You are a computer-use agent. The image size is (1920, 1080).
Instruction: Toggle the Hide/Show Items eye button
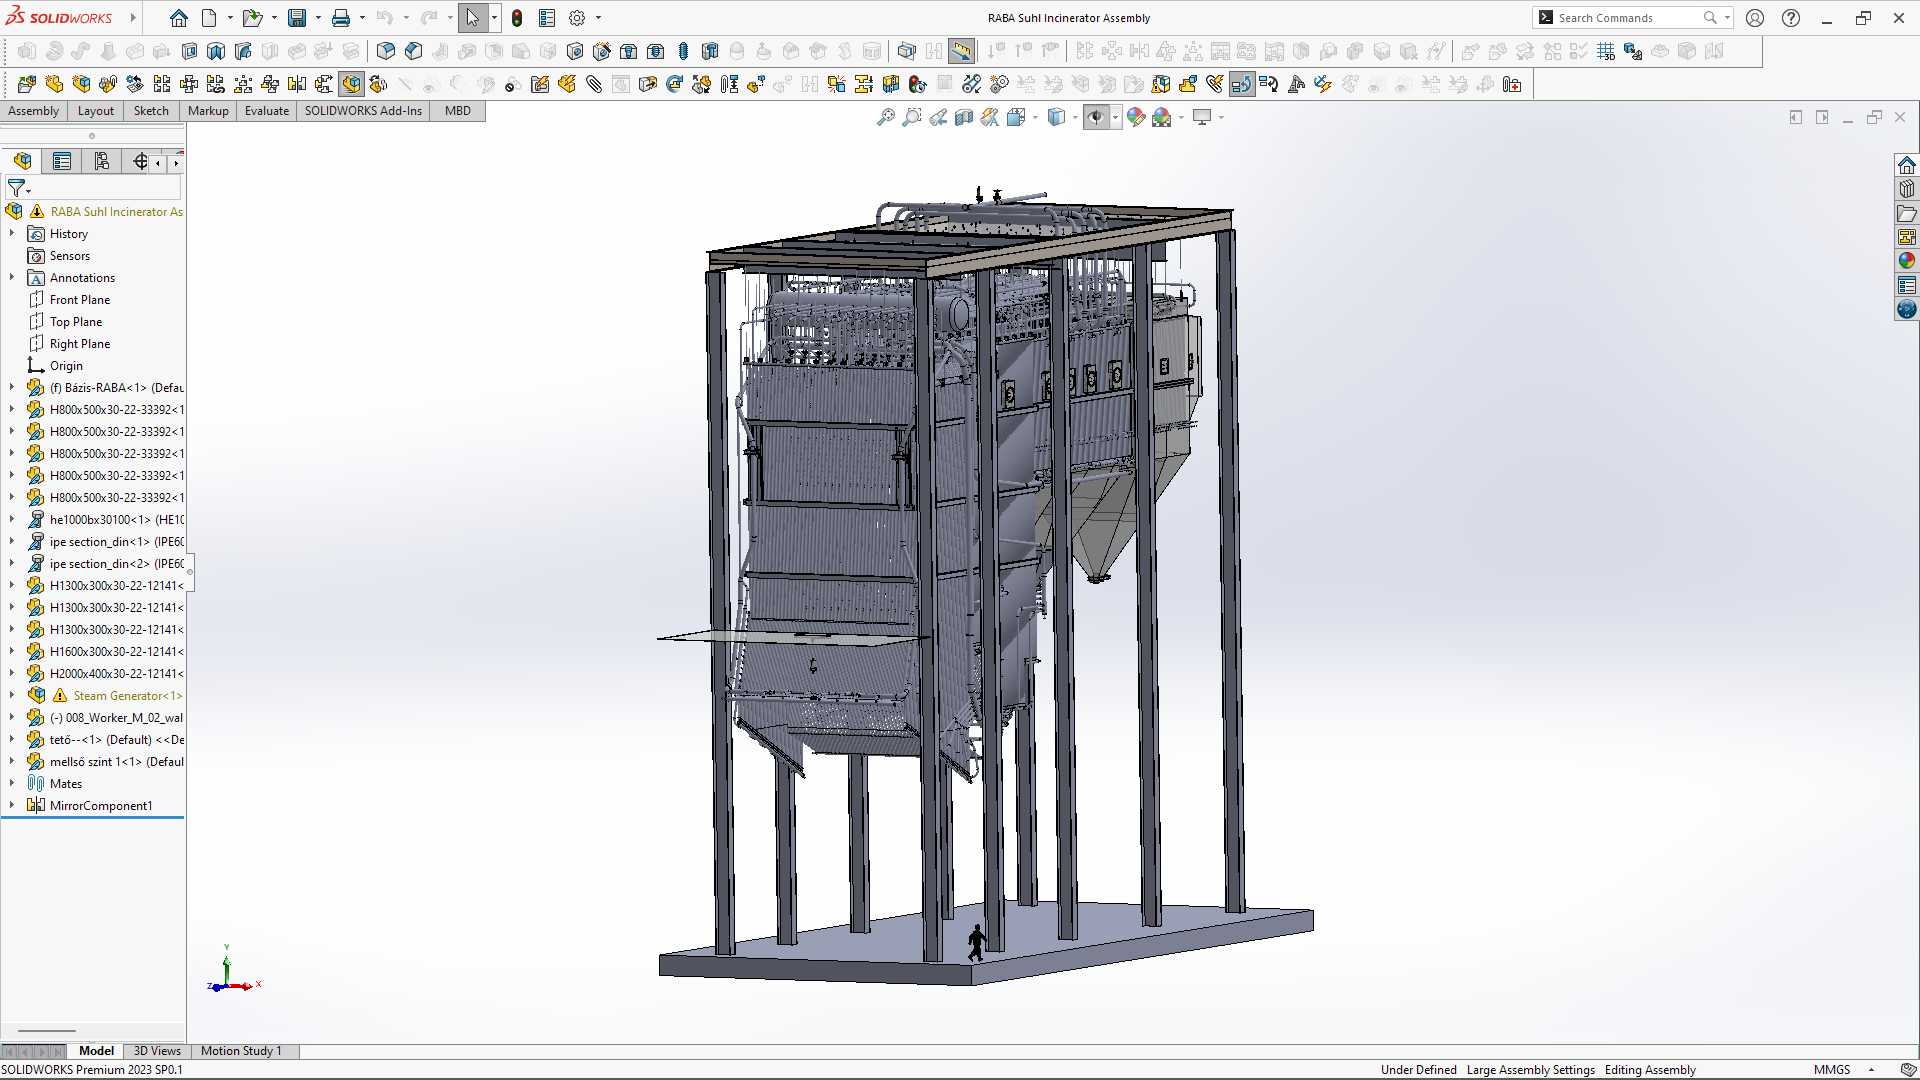[1096, 118]
